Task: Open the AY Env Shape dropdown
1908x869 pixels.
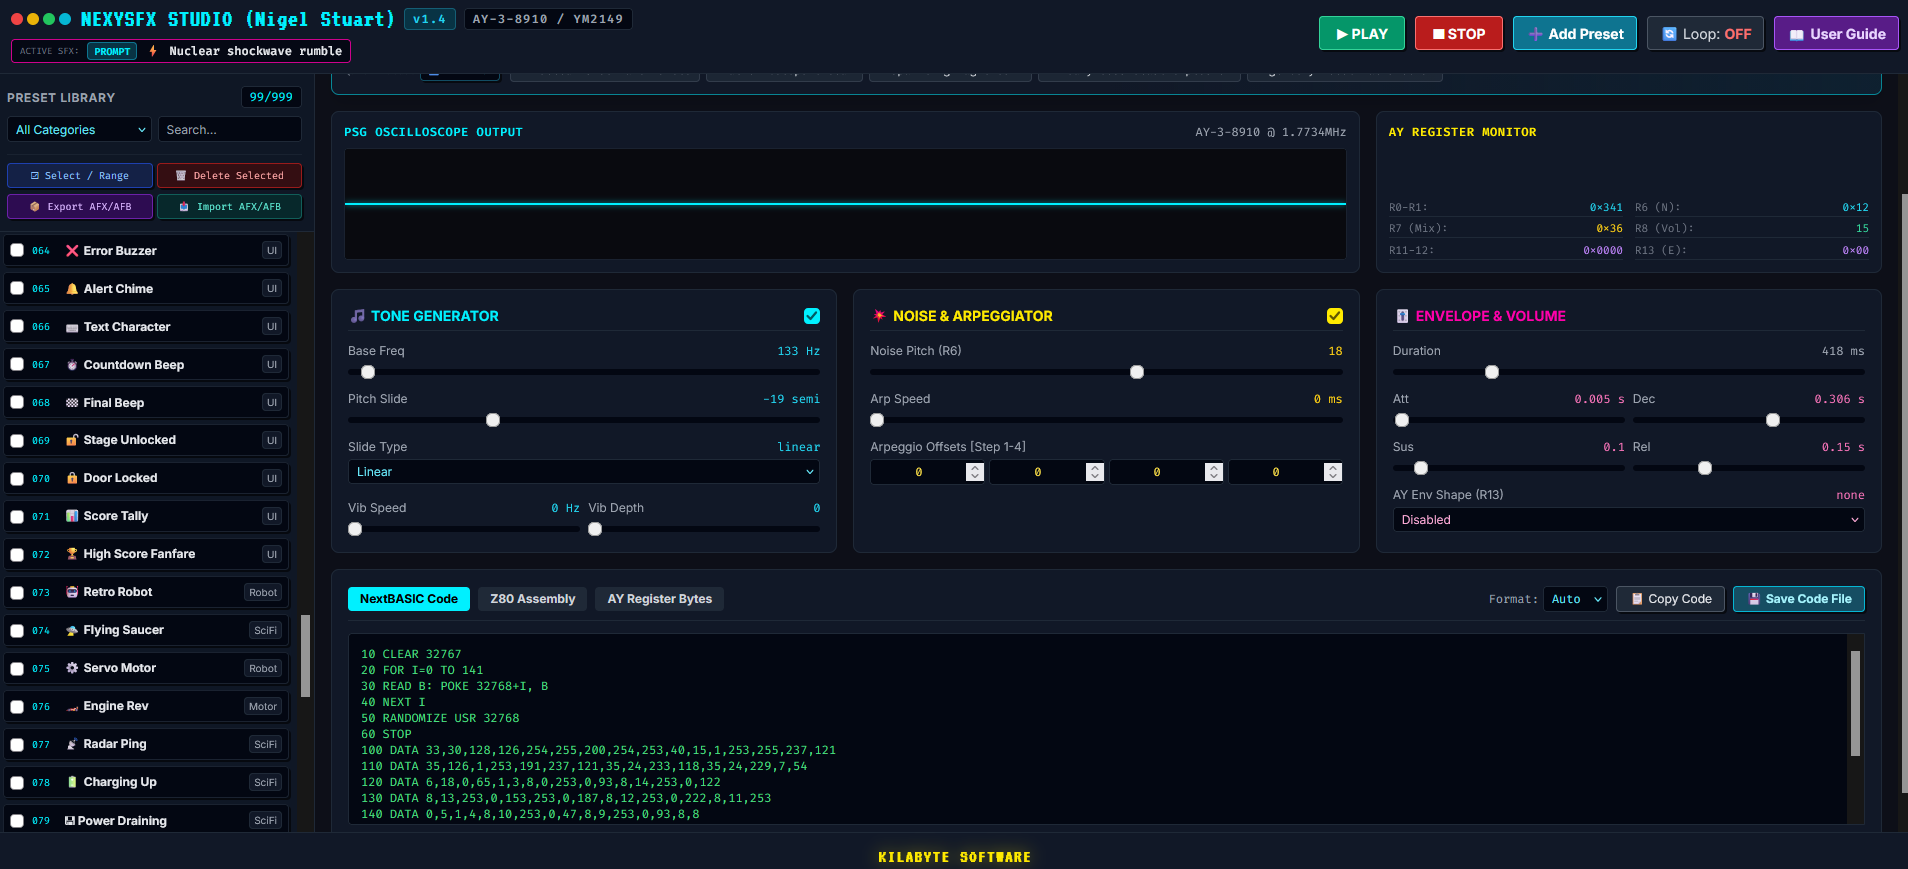Action: pyautogui.click(x=1628, y=520)
